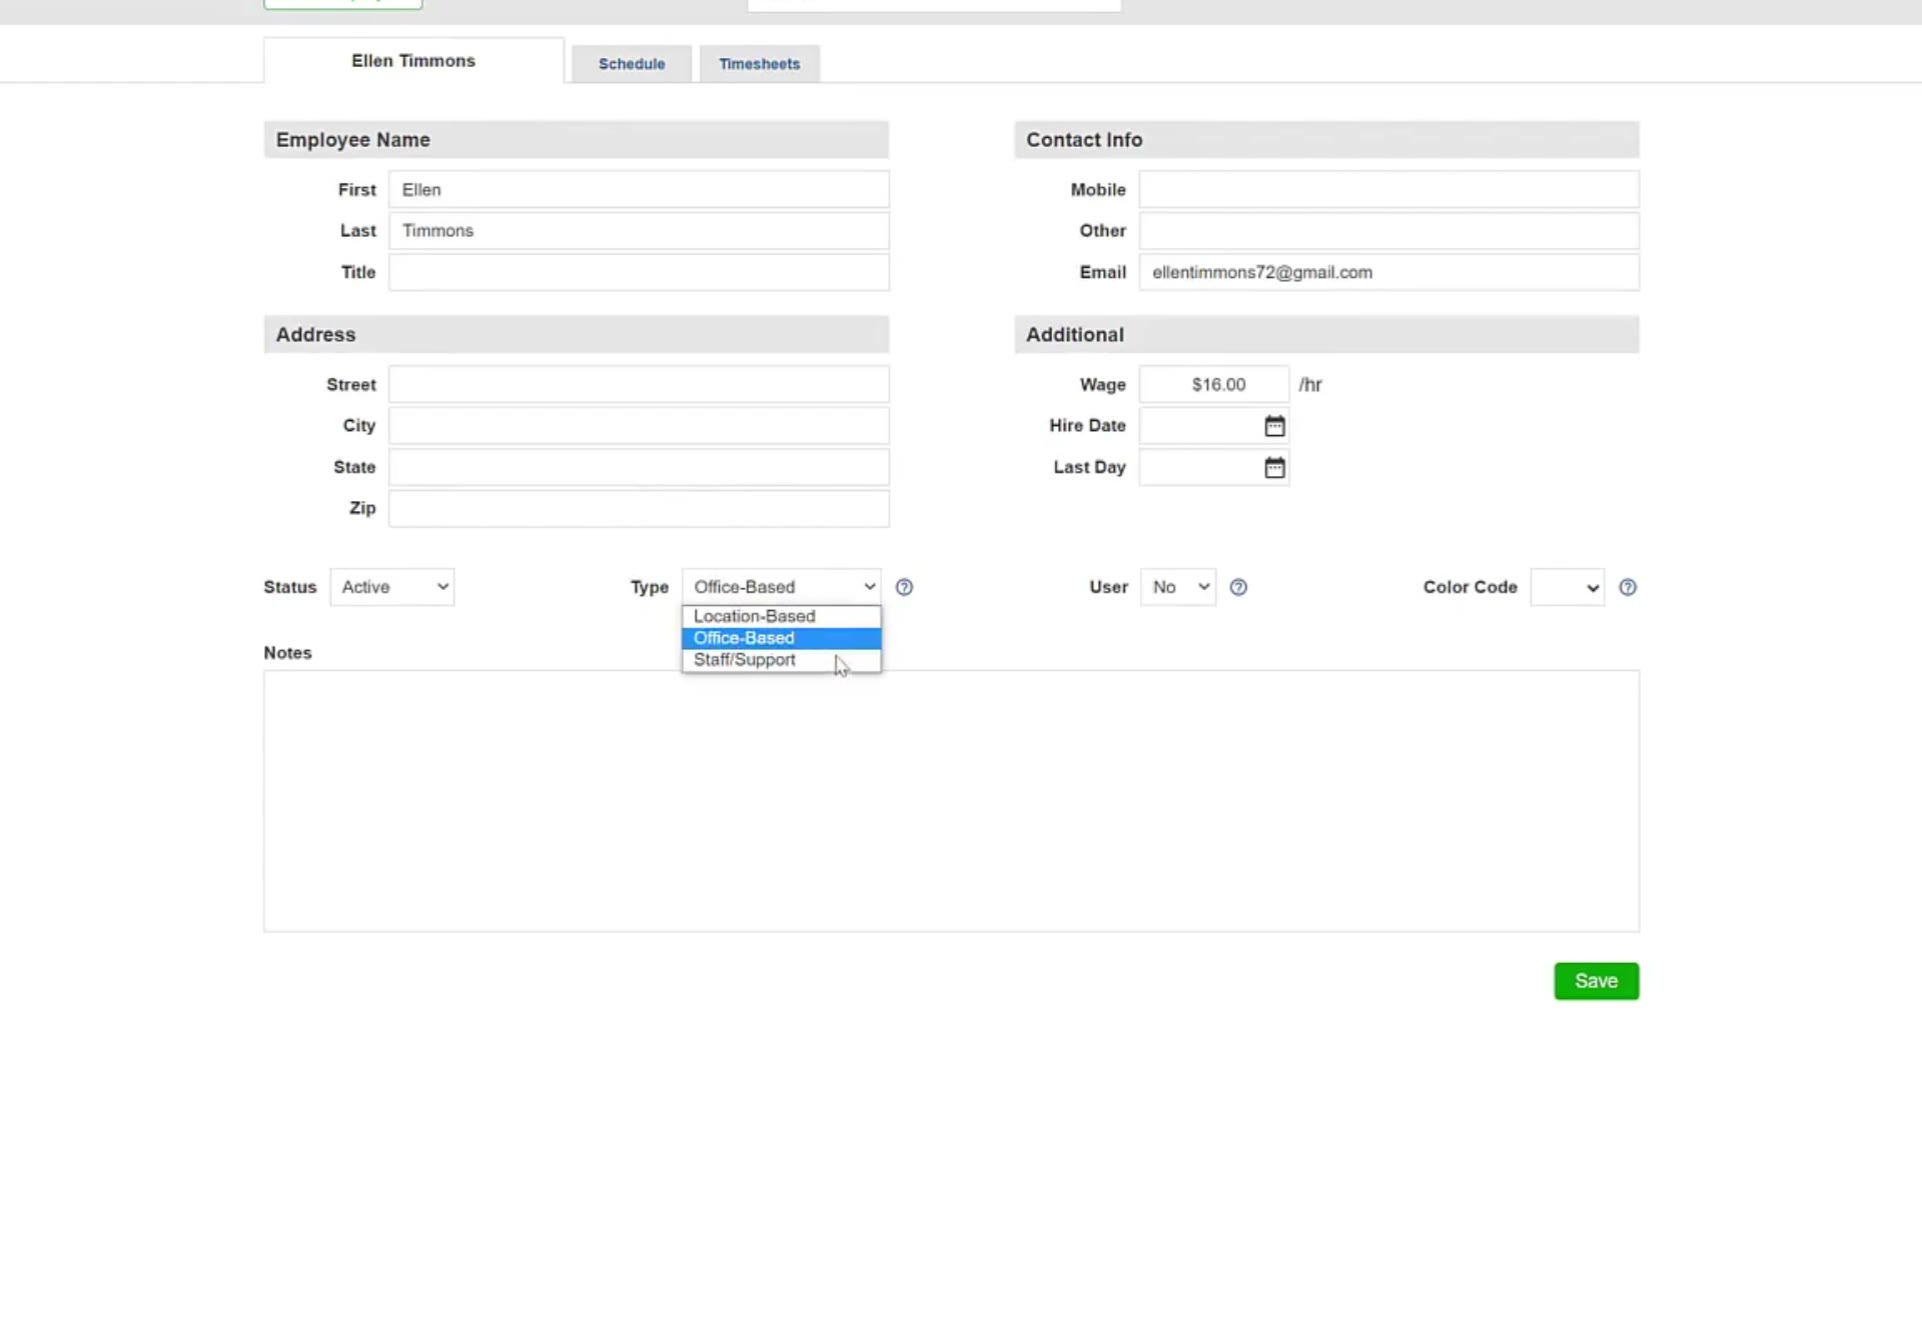
Task: Select Location-Based in the Type list
Action: click(781, 616)
